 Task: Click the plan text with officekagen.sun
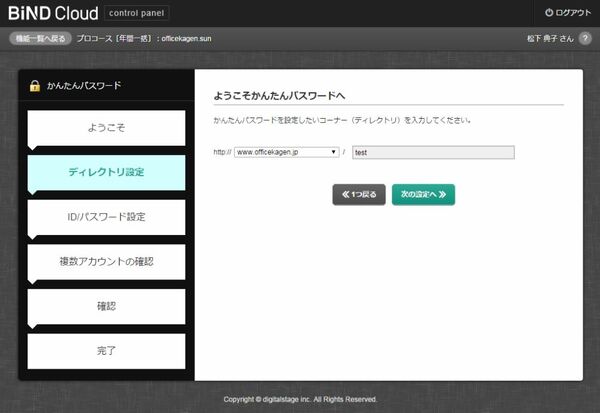coord(144,39)
